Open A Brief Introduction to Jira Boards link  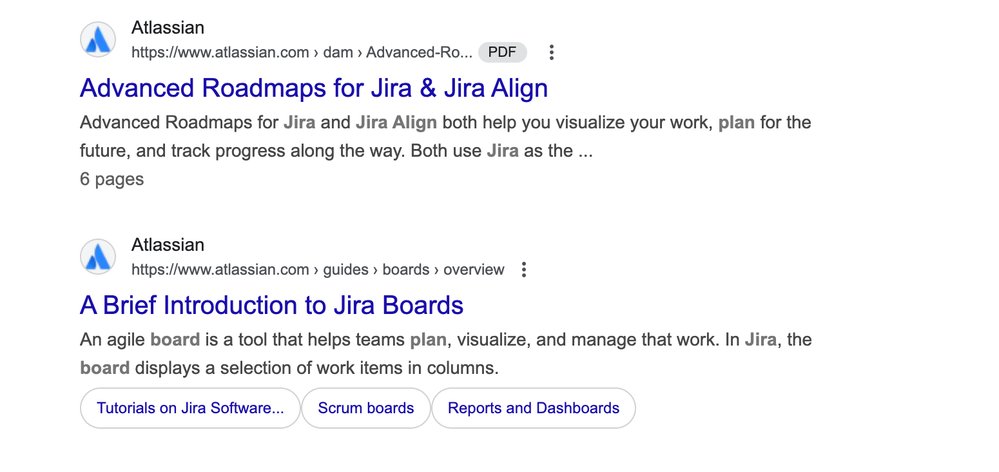pyautogui.click(x=271, y=305)
